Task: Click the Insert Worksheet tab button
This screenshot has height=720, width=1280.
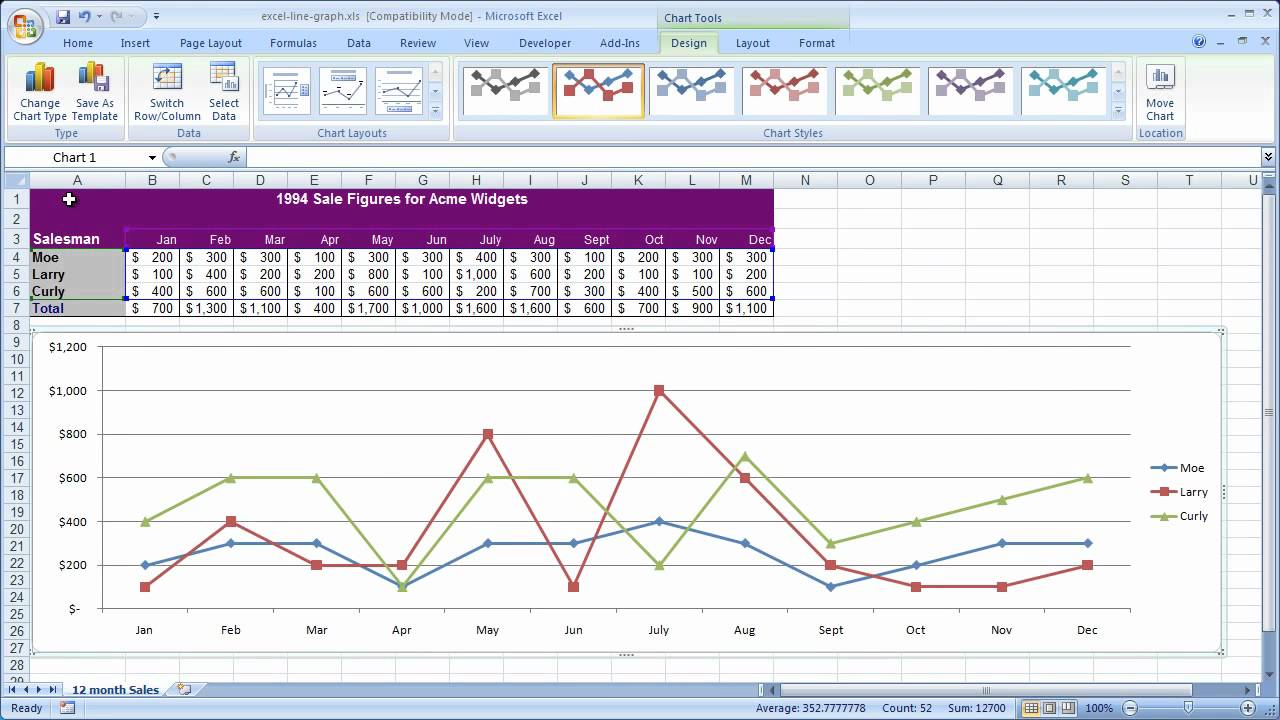Action: tap(181, 689)
